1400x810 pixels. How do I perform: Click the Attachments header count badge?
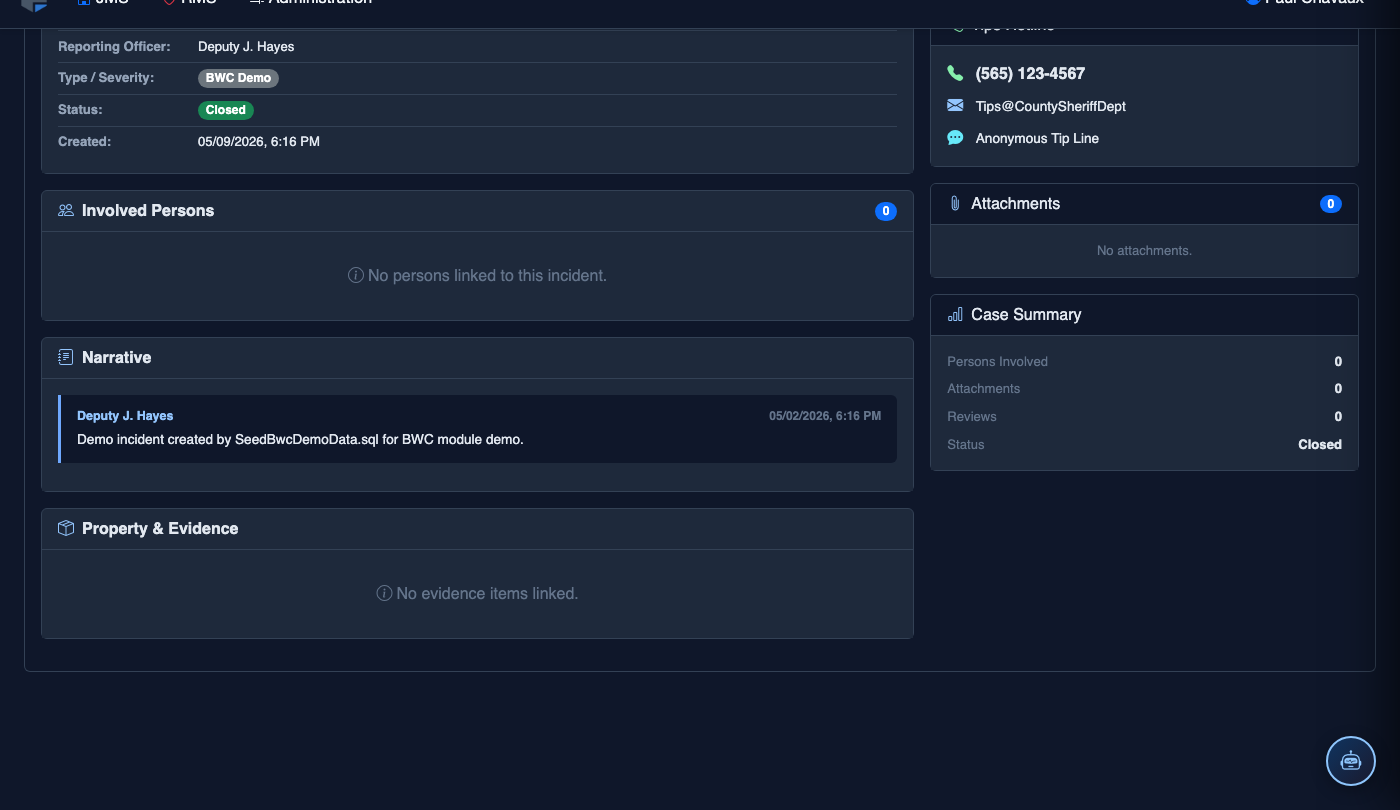pos(1330,204)
